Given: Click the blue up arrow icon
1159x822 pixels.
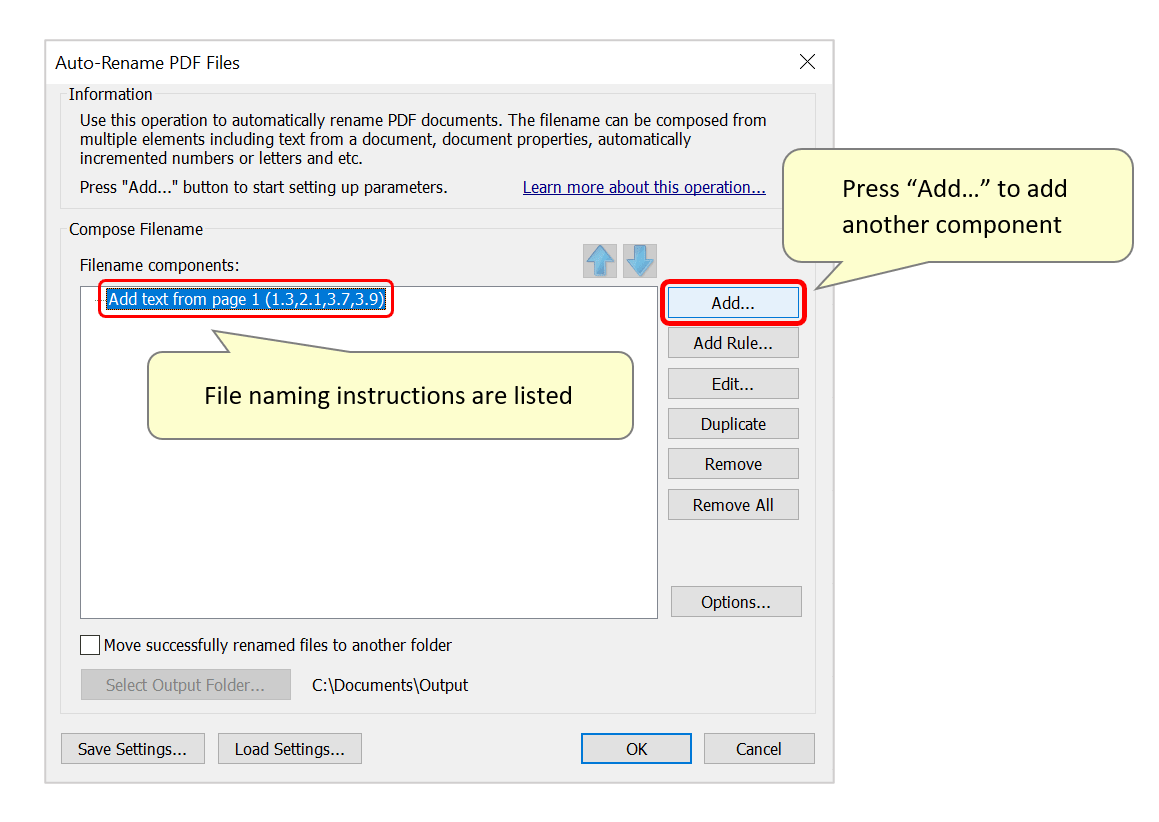Looking at the screenshot, I should [599, 261].
